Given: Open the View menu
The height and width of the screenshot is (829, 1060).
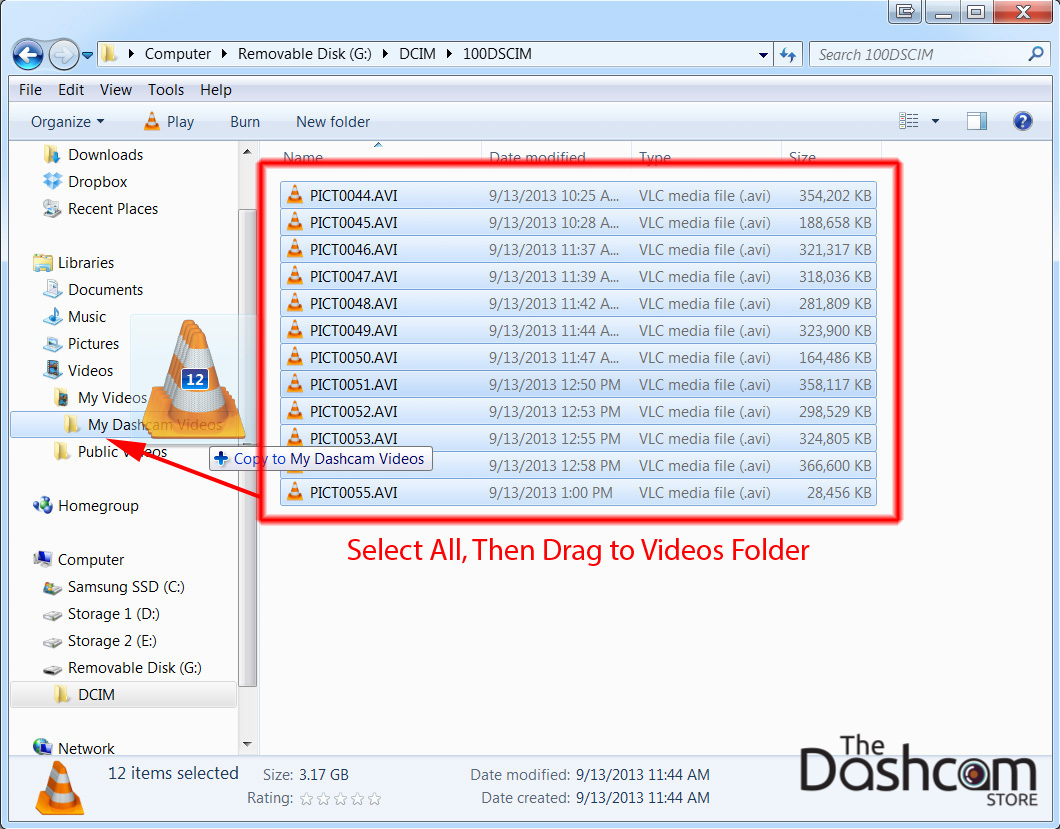Looking at the screenshot, I should click(116, 90).
